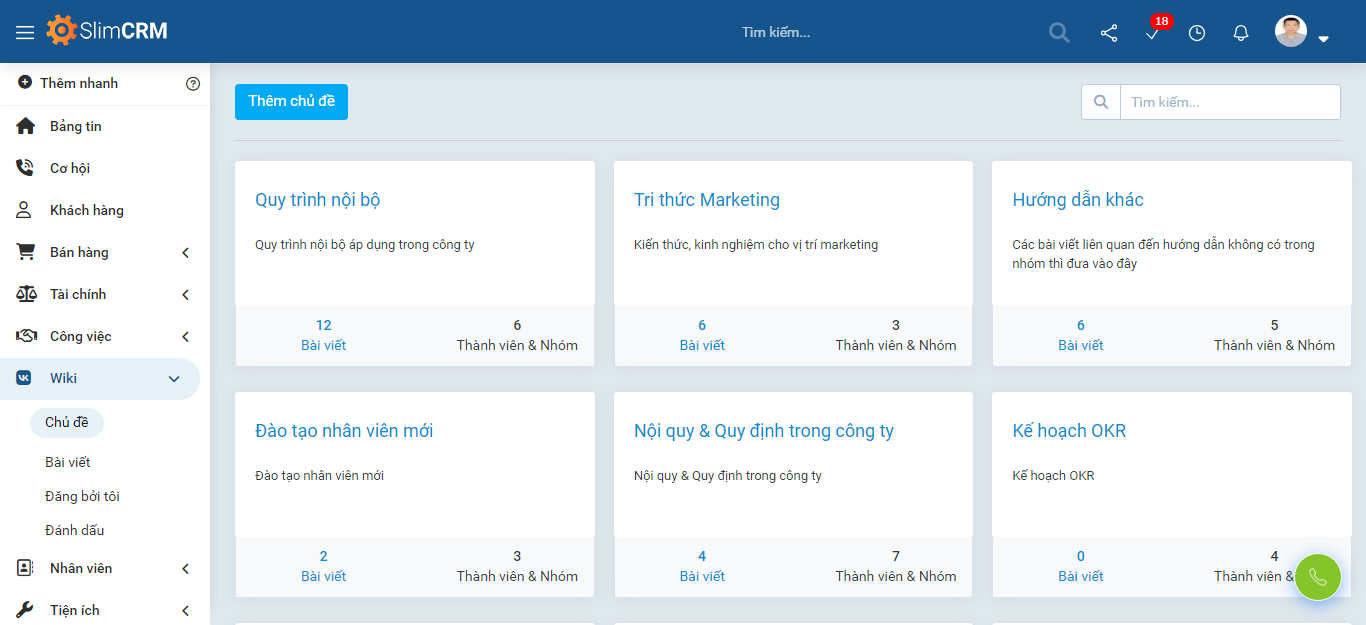Click the topic search input field
1366x625 pixels.
coord(1229,102)
